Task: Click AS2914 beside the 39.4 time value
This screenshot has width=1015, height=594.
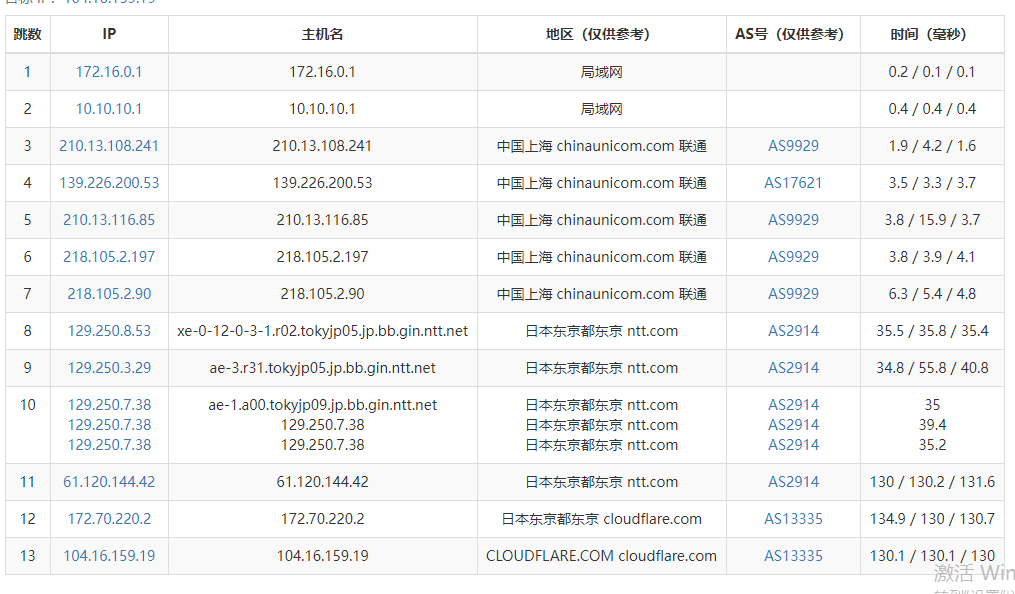Action: tap(793, 424)
